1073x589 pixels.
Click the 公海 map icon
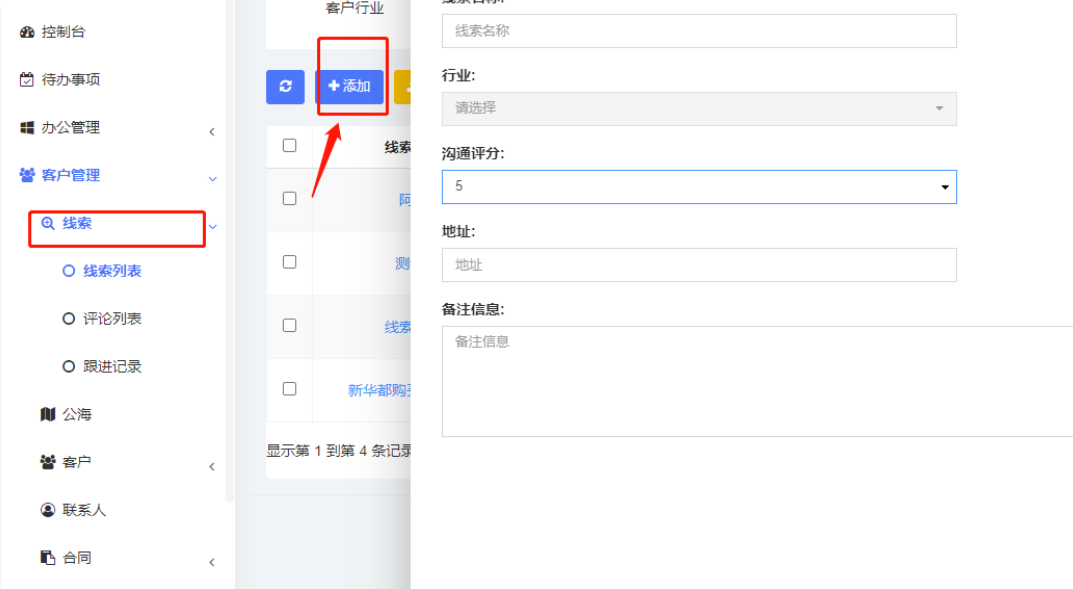coord(48,415)
